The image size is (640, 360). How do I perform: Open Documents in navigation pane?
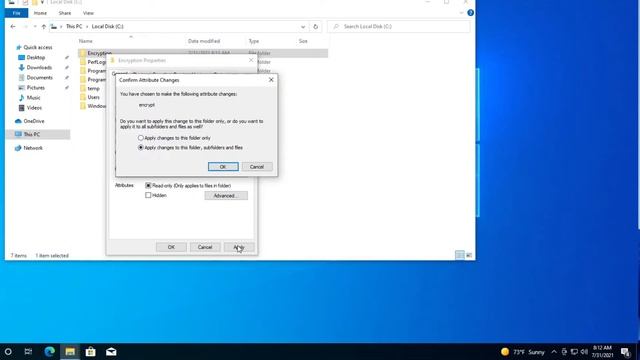click(x=40, y=78)
